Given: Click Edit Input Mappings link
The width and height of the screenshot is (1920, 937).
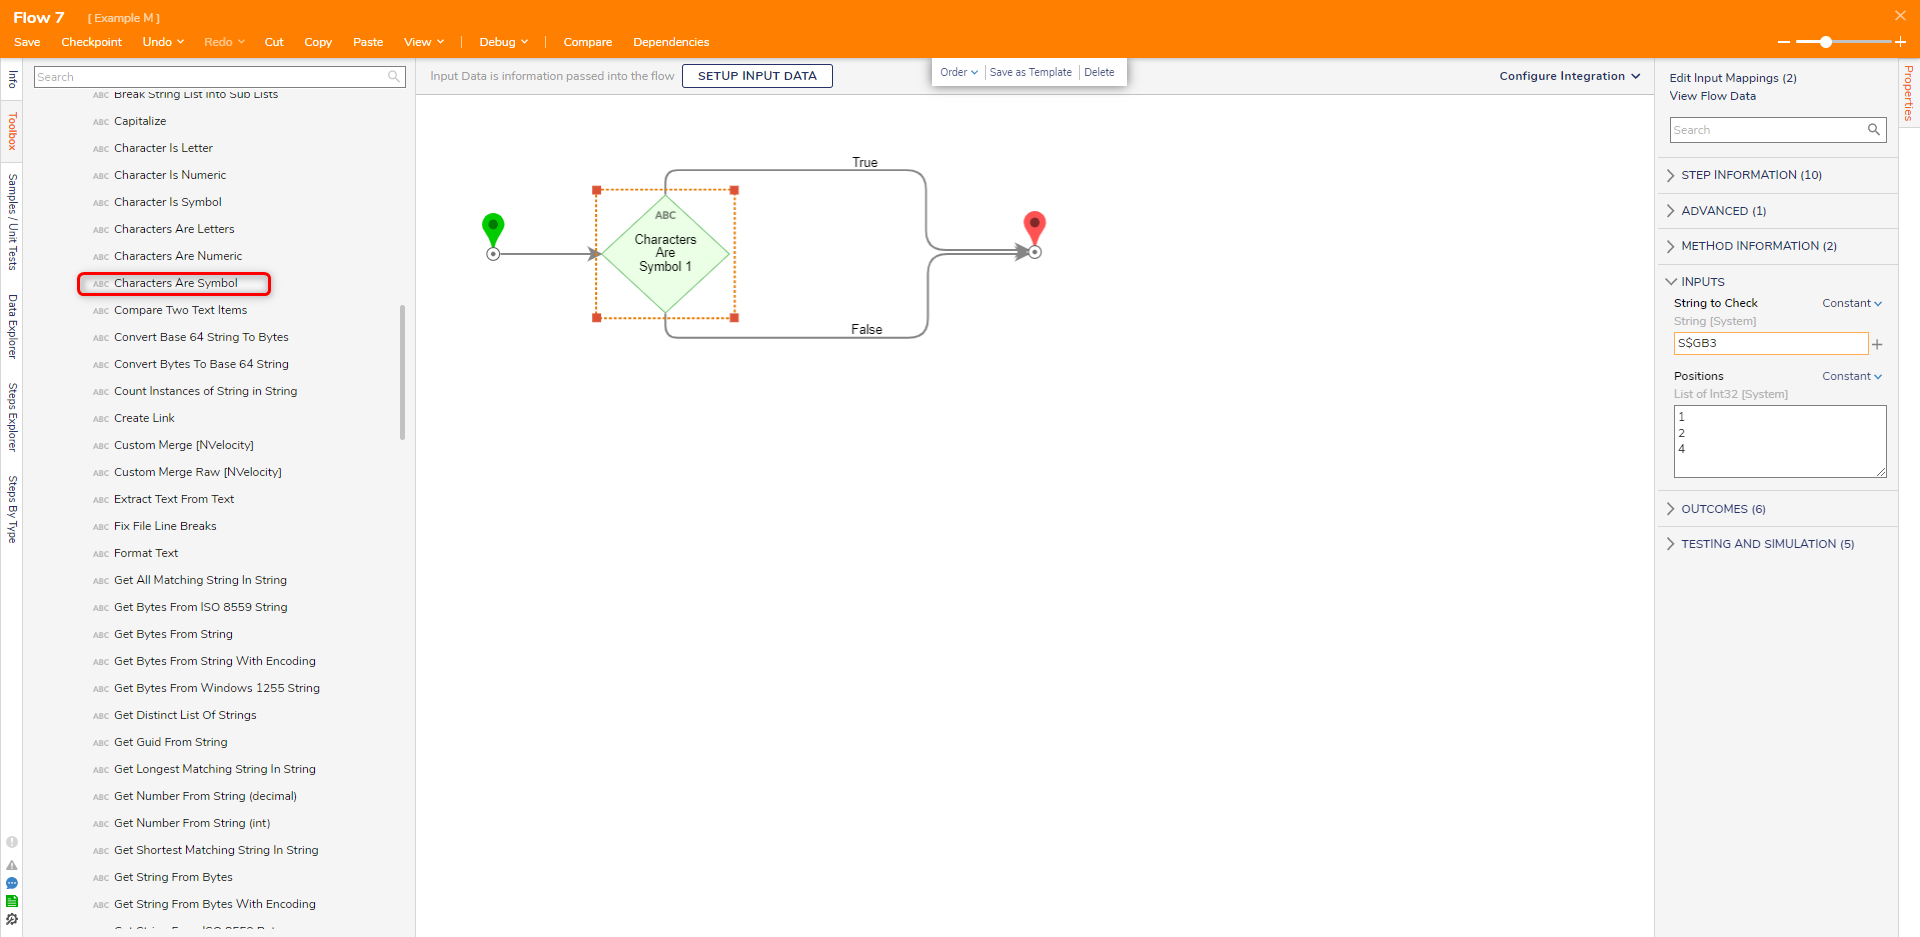Looking at the screenshot, I should click(x=1733, y=78).
